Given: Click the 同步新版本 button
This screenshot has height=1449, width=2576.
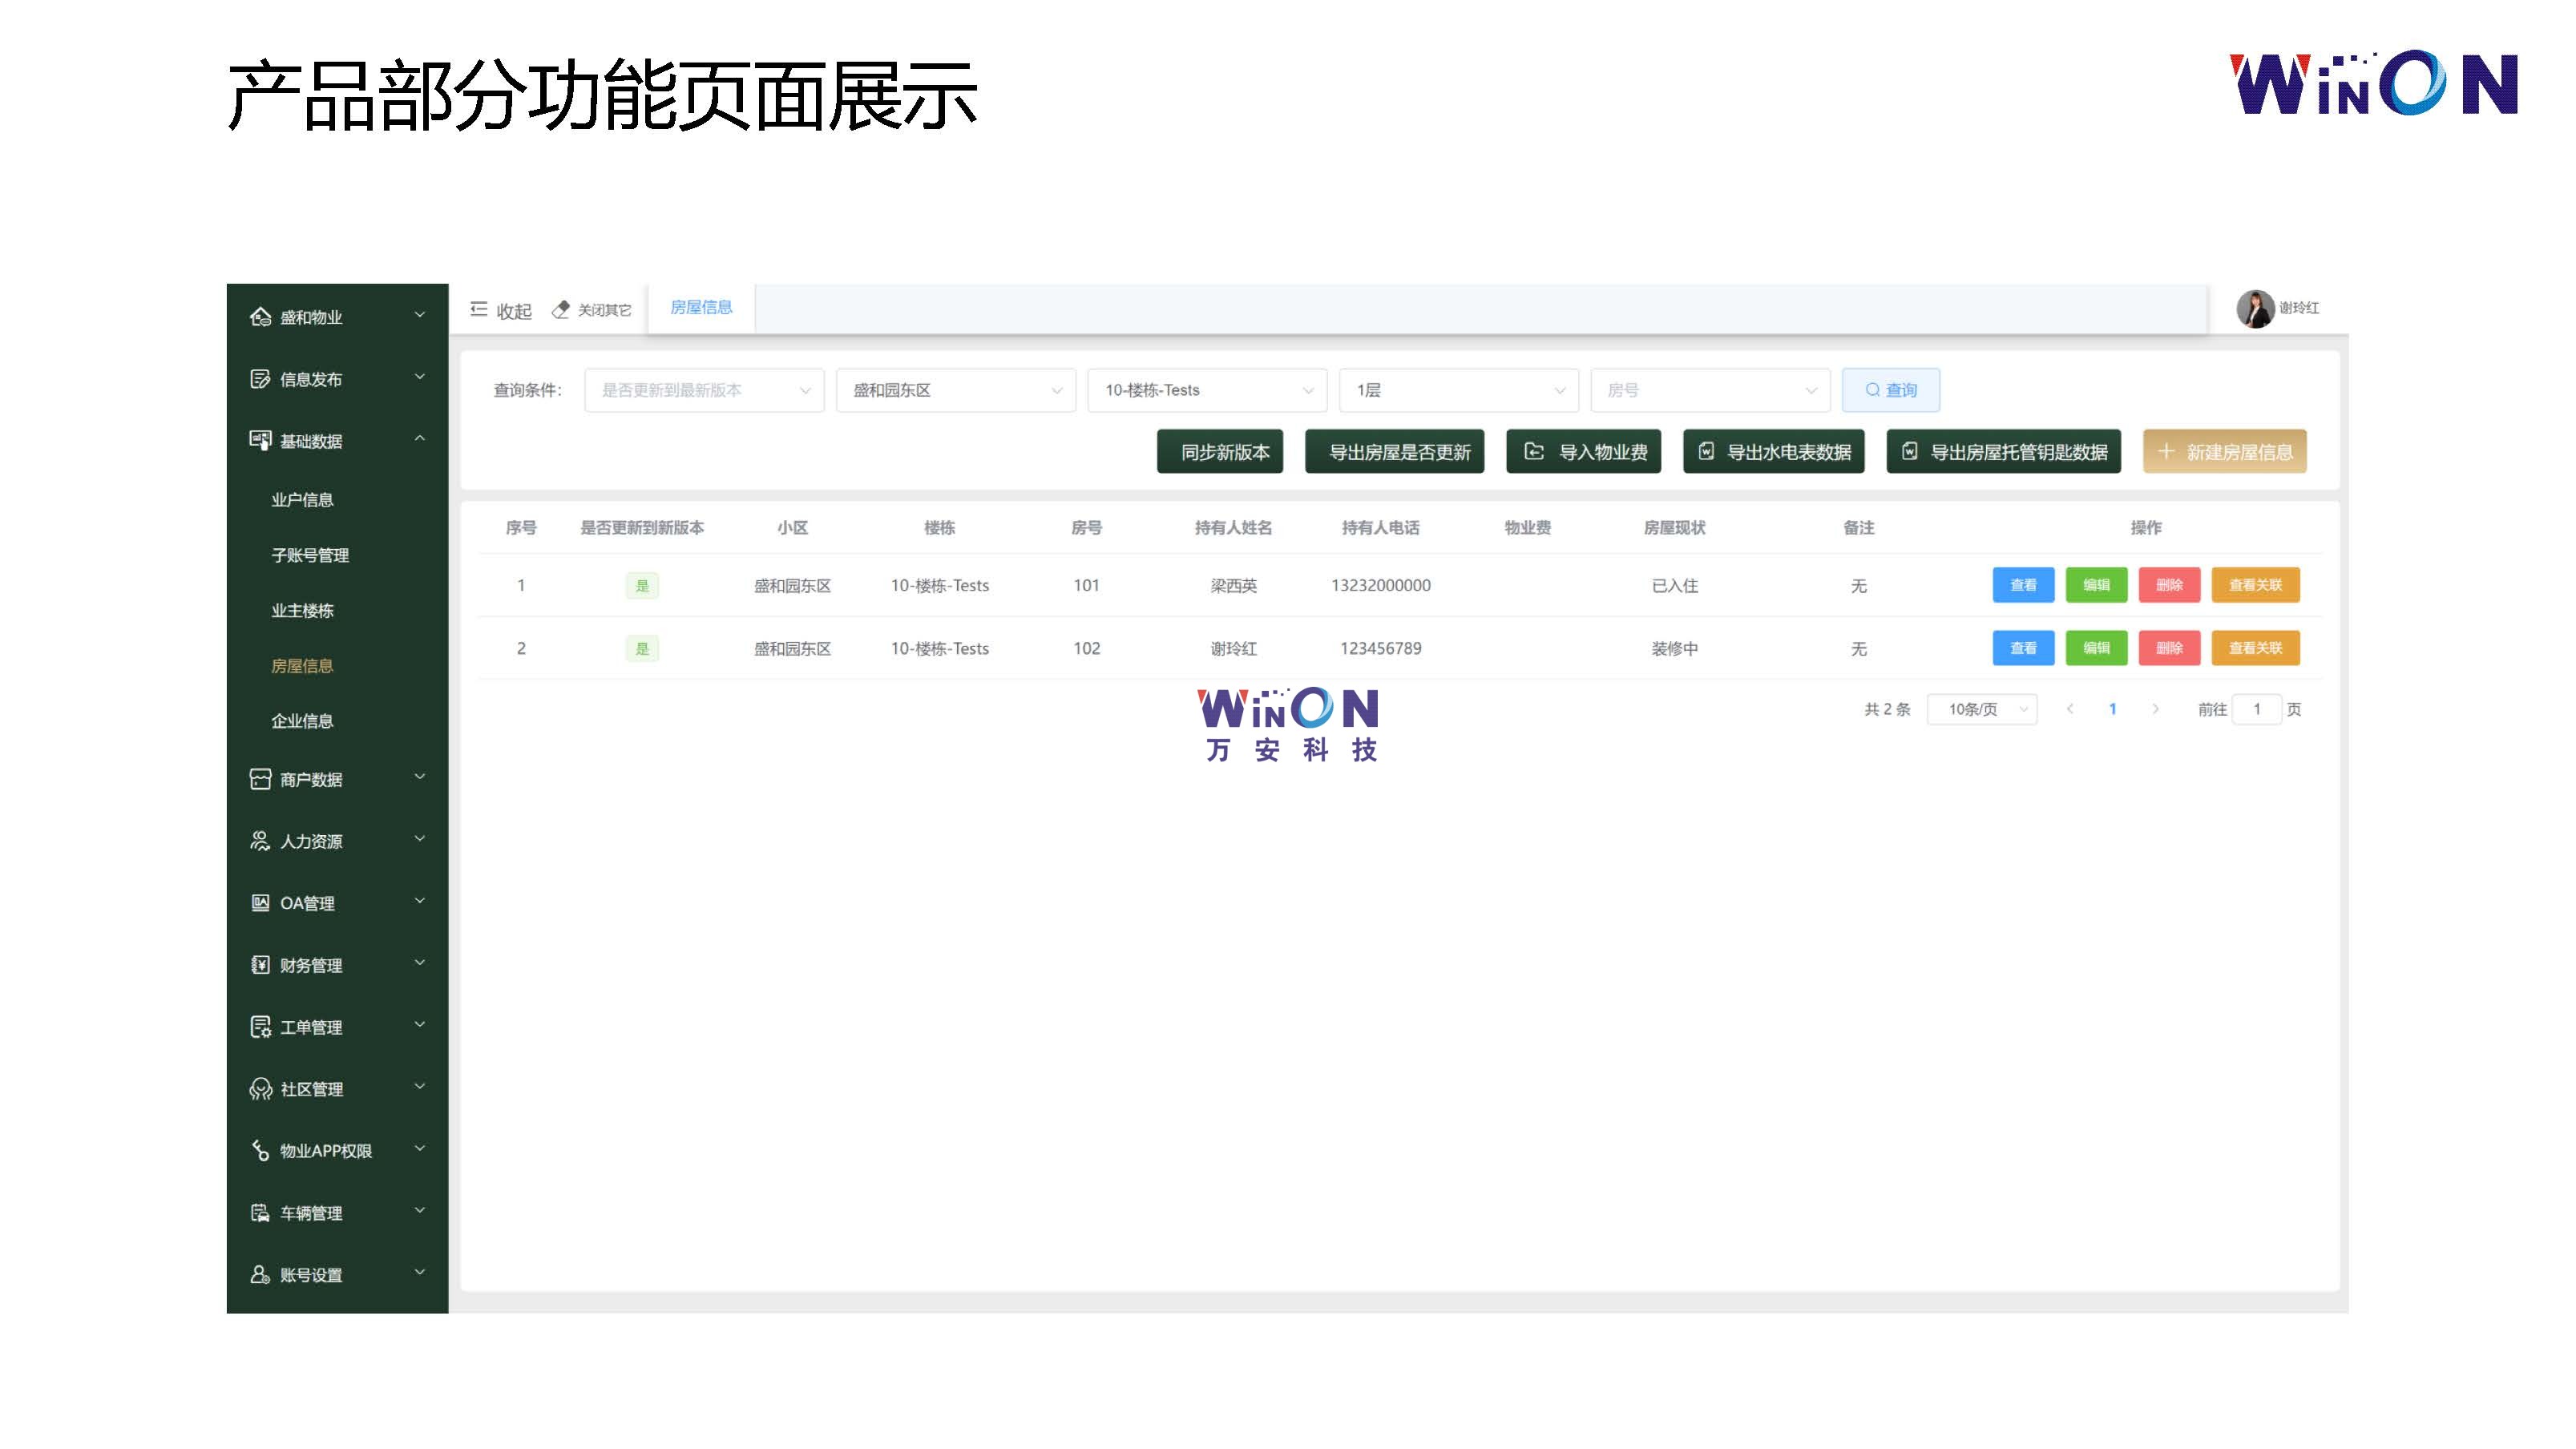Looking at the screenshot, I should 1220,452.
